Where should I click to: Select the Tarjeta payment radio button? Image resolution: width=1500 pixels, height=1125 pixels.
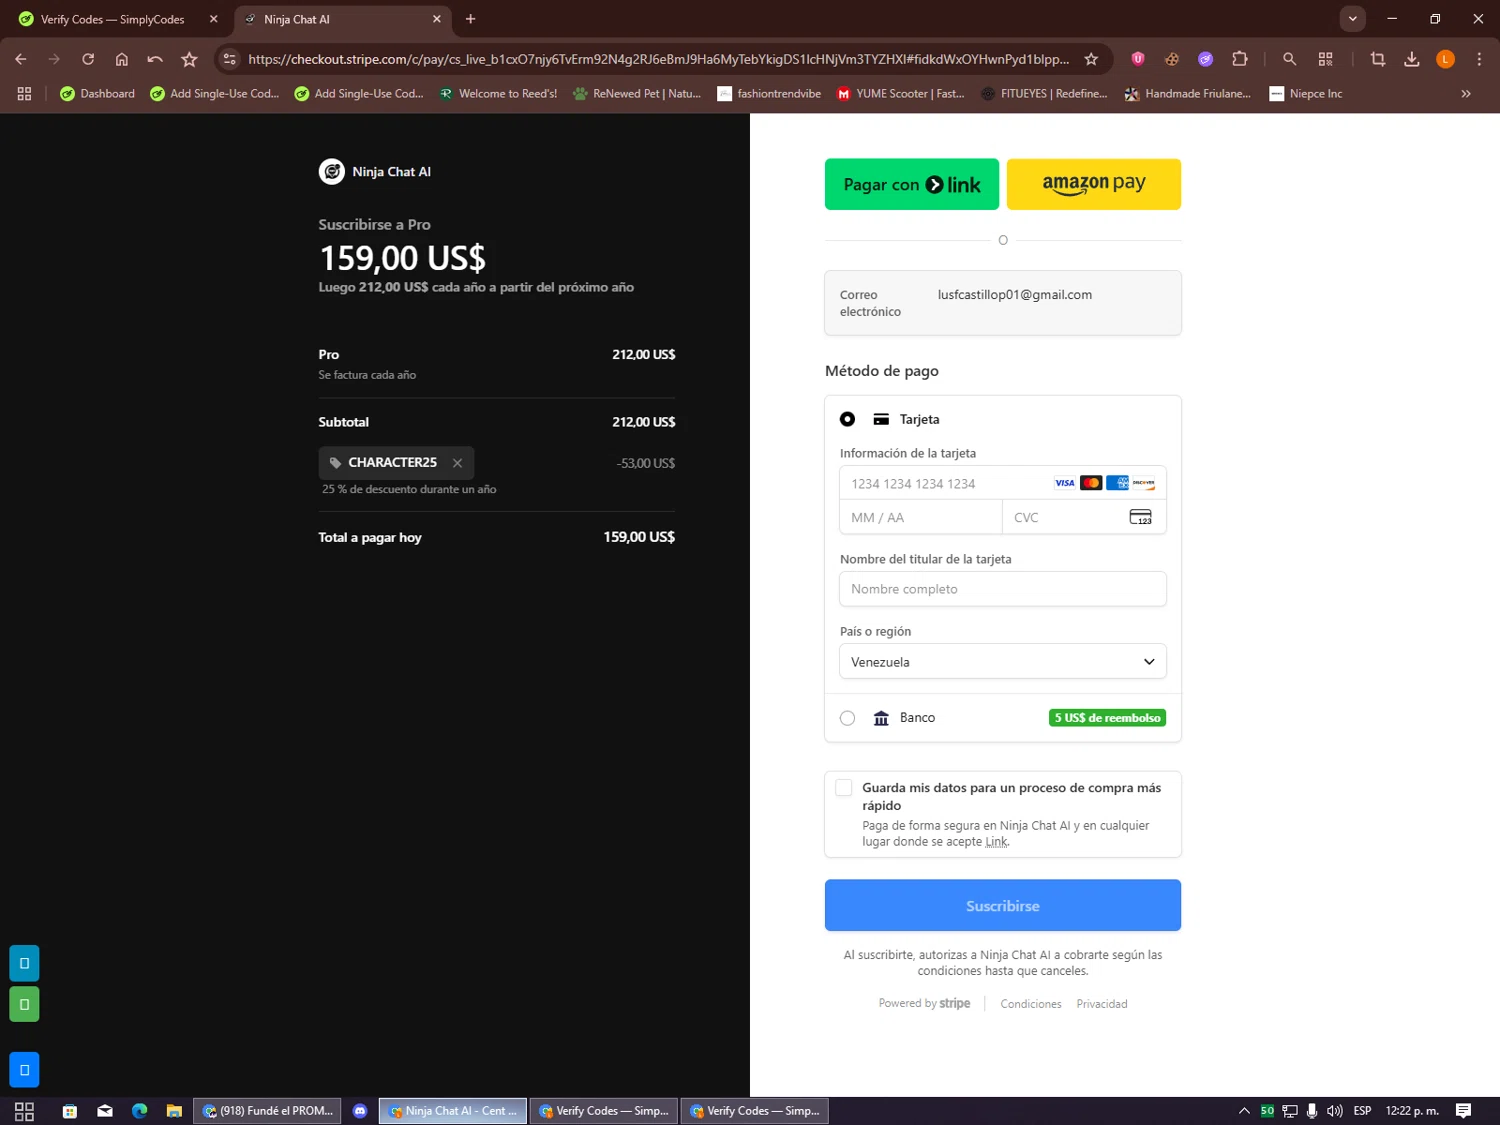coord(847,419)
